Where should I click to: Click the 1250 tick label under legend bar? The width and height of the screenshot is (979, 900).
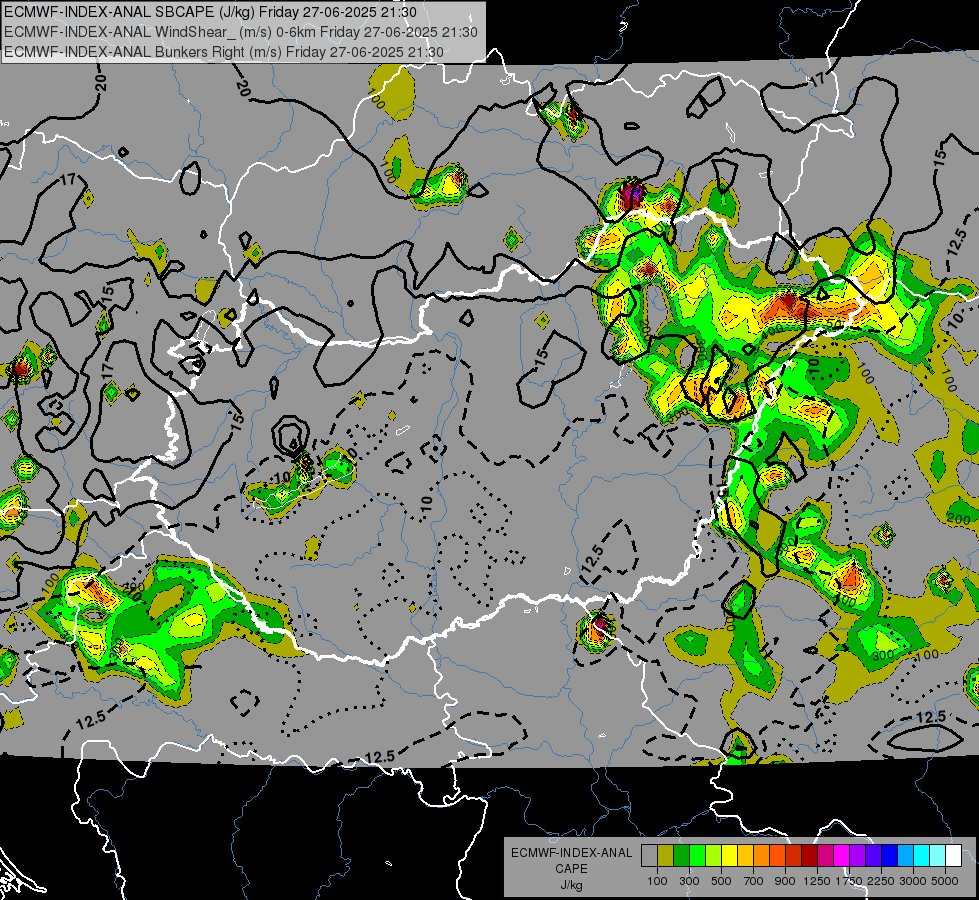[x=817, y=881]
